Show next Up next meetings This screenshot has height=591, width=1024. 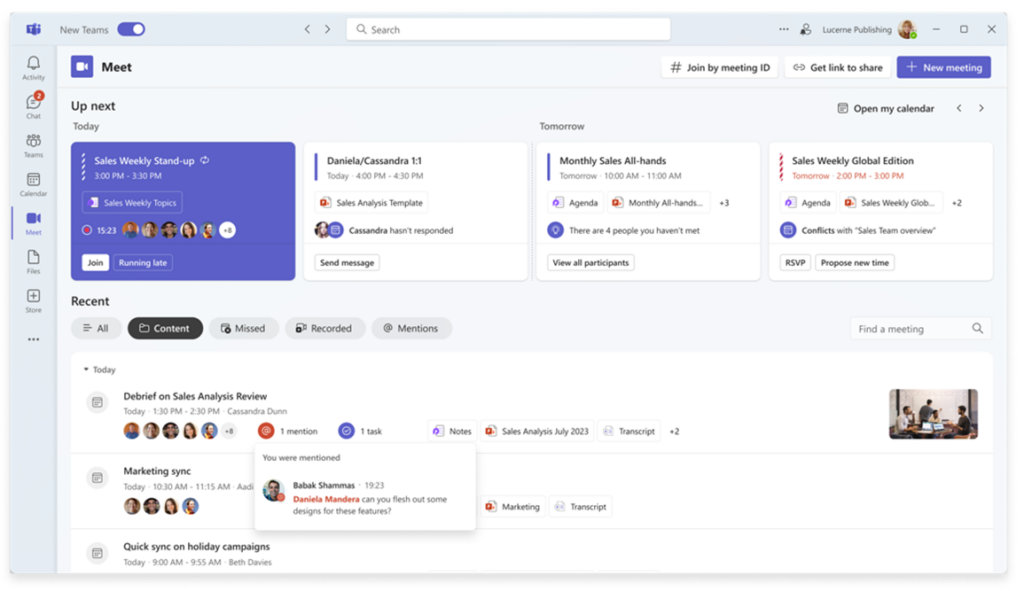[981, 108]
